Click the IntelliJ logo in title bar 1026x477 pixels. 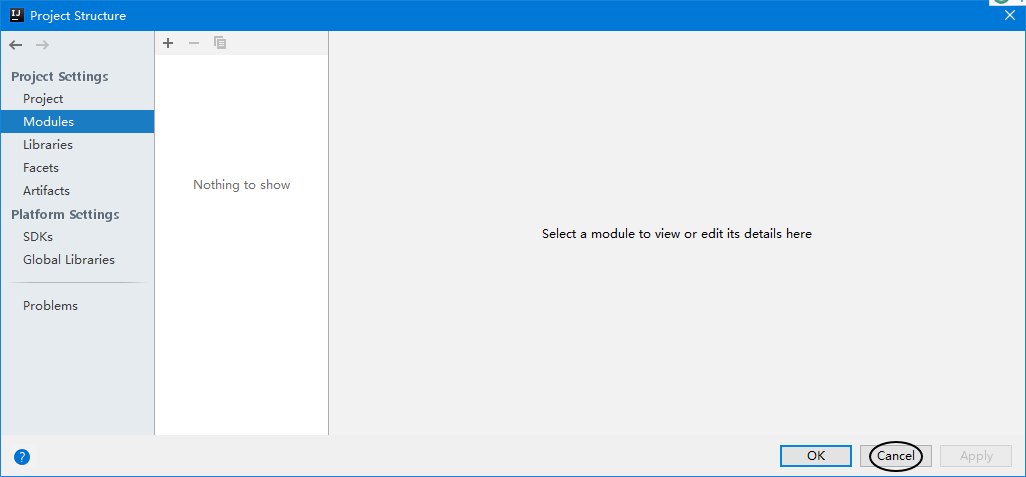[x=16, y=15]
